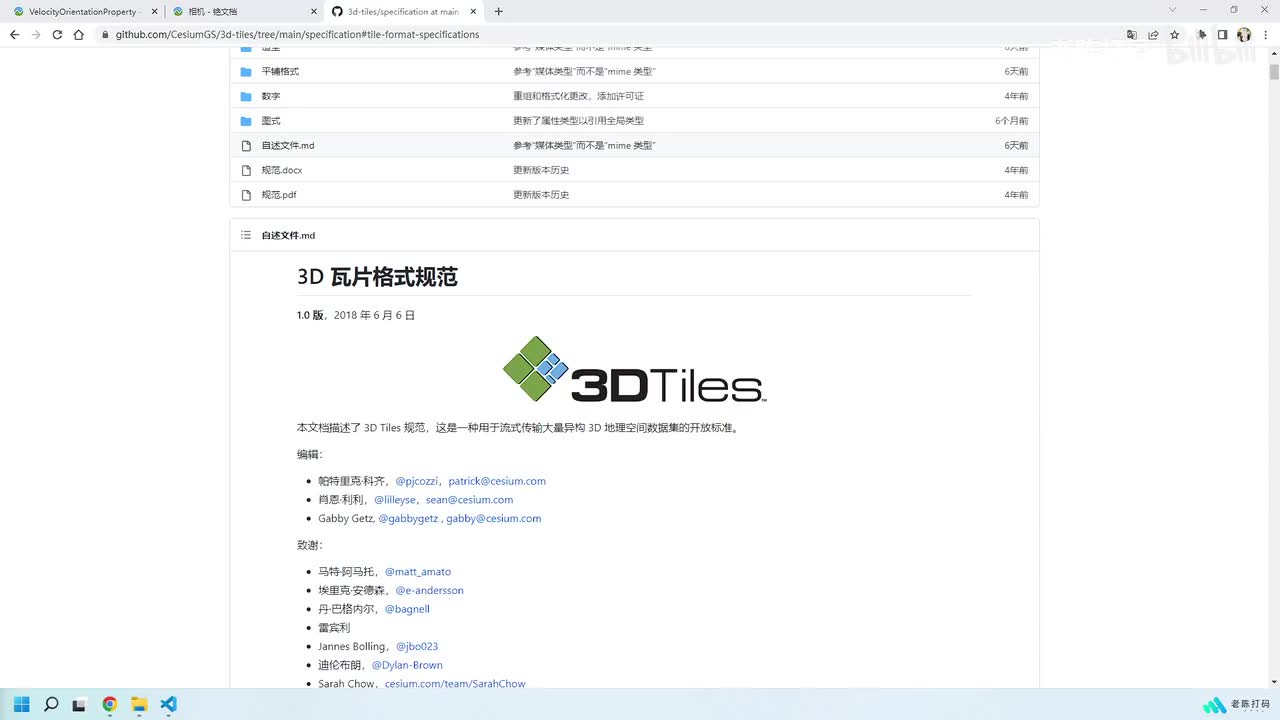The image size is (1280, 720).
Task: Switch to the 相机 - 稳文档 tab
Action: 242,11
